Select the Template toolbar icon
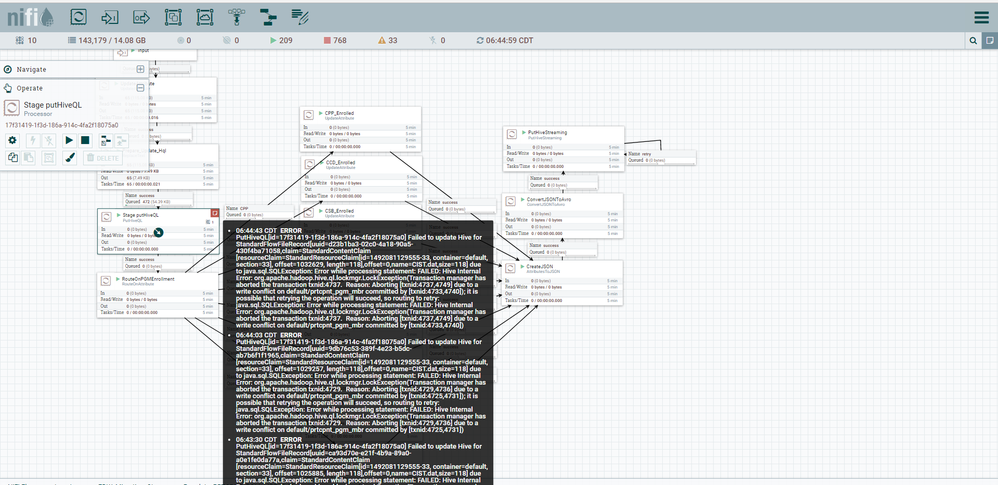Image resolution: width=998 pixels, height=485 pixels. pyautogui.click(x=268, y=16)
